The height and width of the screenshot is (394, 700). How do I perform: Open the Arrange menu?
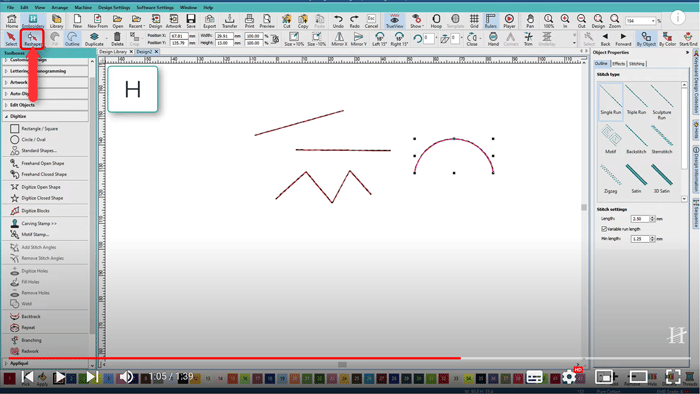coord(59,8)
